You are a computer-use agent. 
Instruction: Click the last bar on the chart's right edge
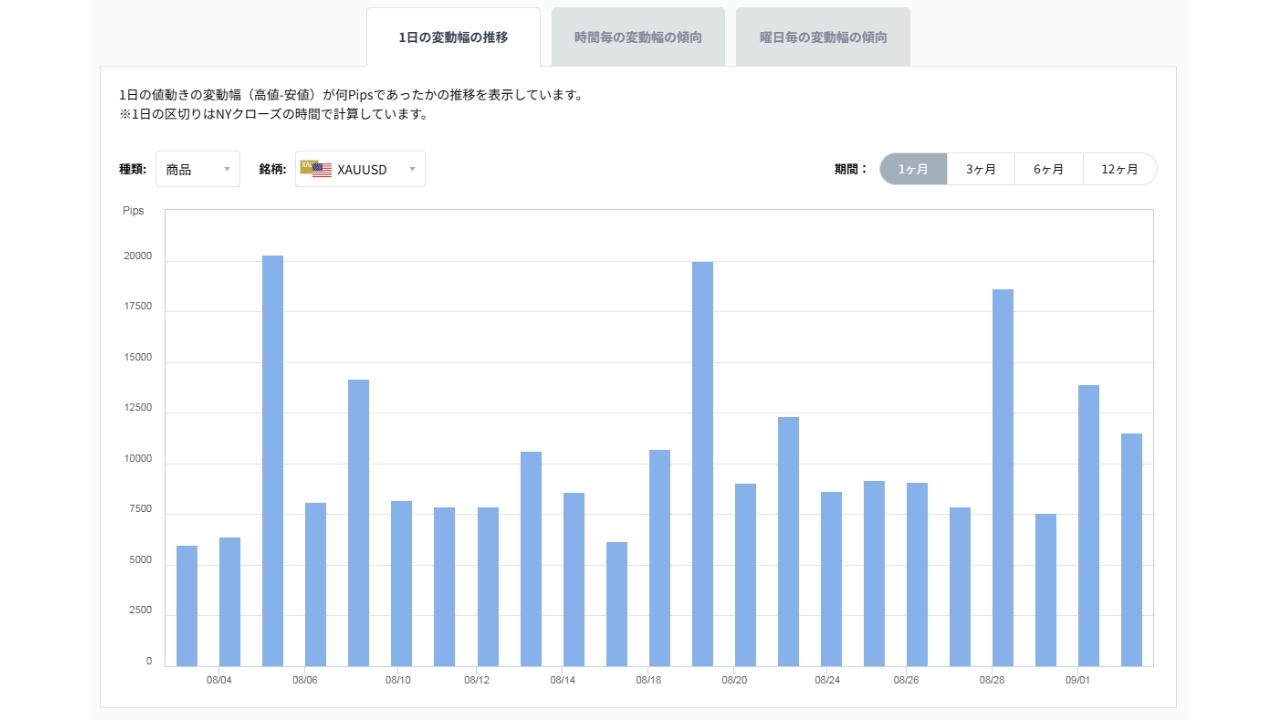coord(1132,550)
